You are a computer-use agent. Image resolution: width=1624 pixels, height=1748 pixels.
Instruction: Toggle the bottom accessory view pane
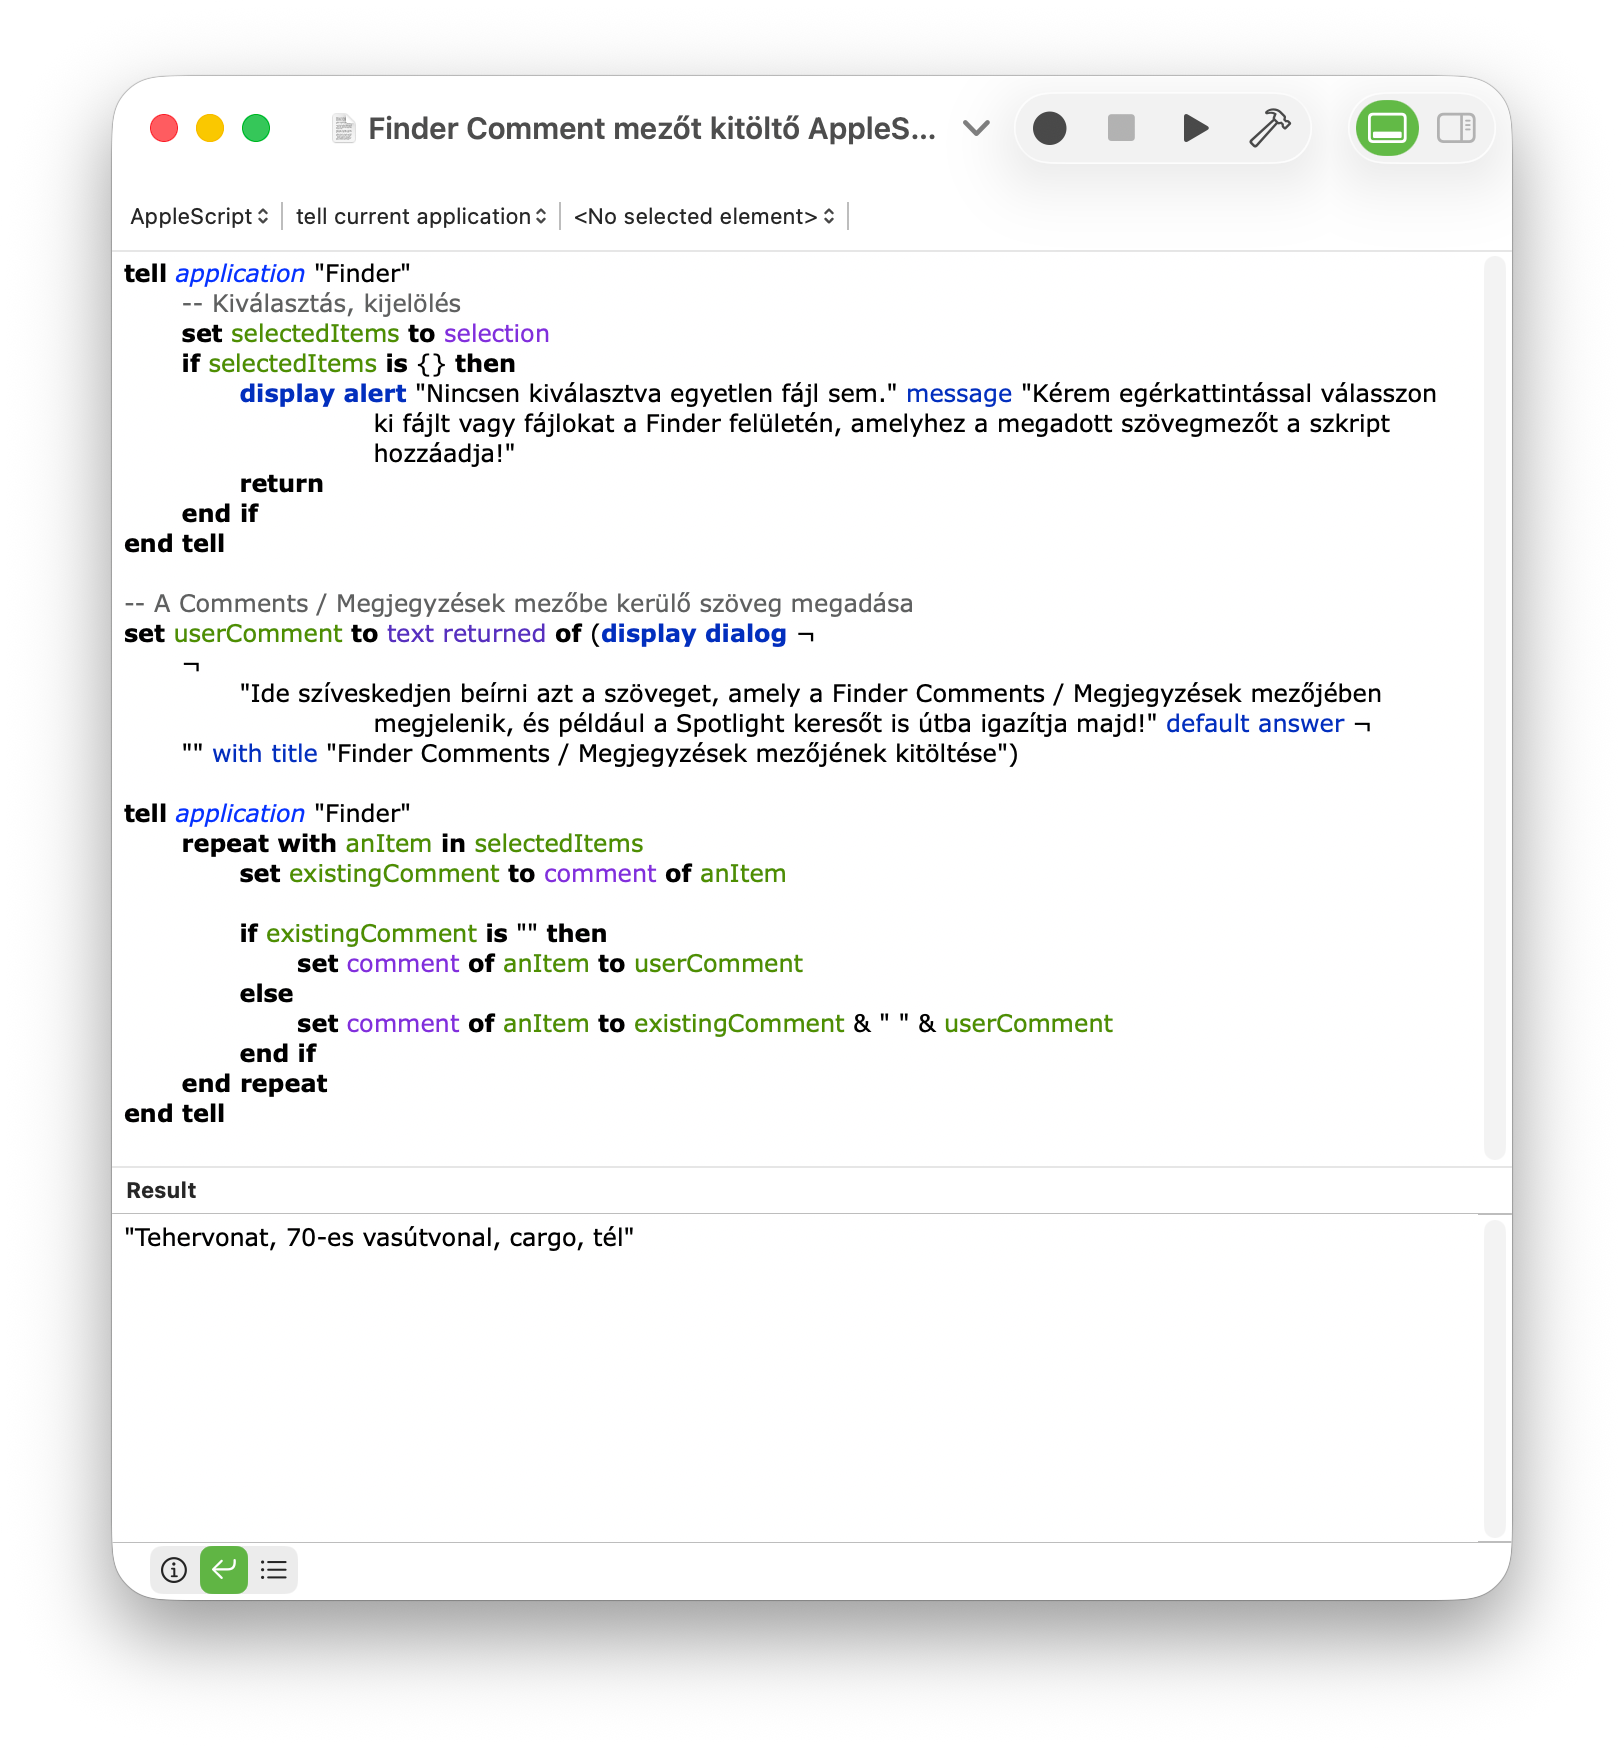click(1387, 129)
